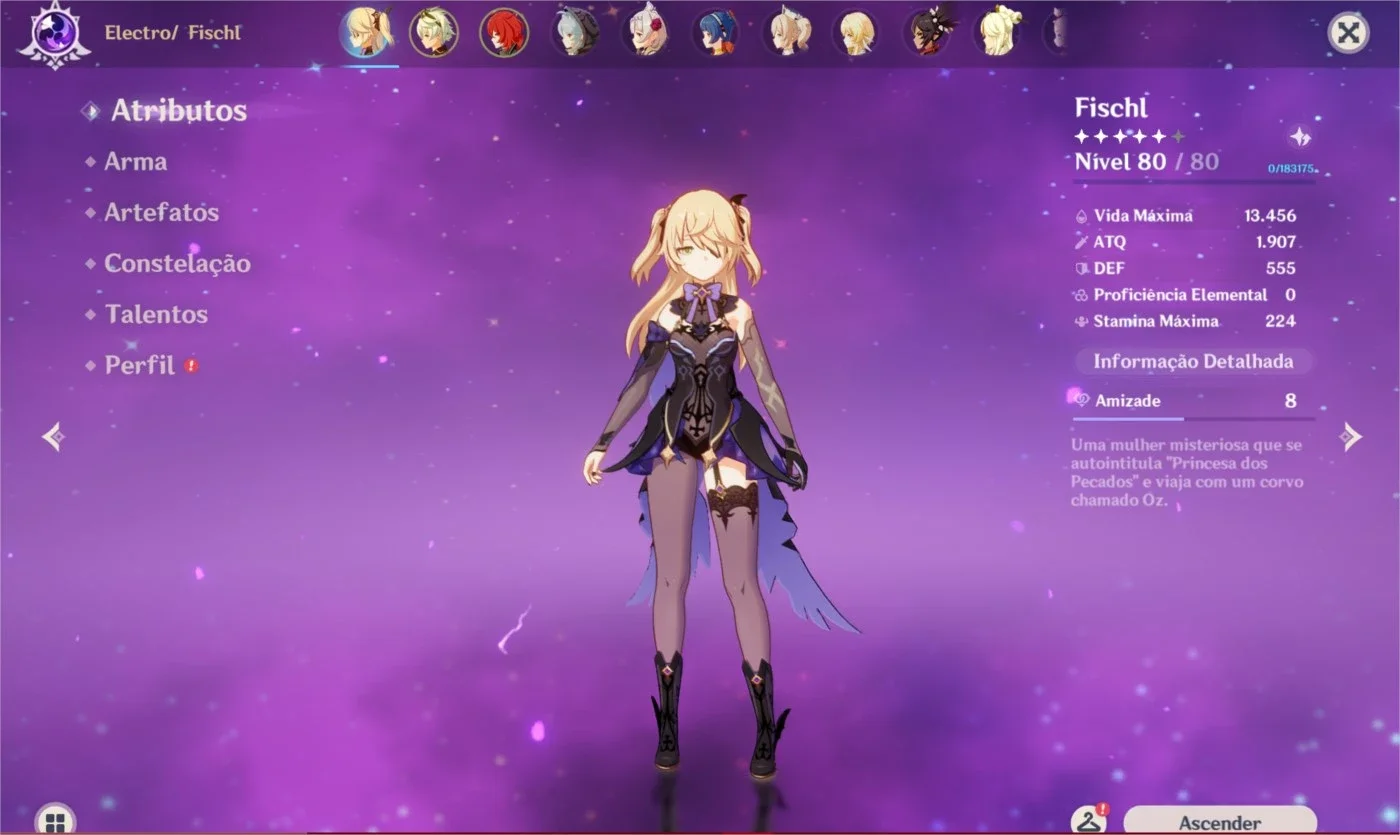Image resolution: width=1400 pixels, height=835 pixels.
Task: Click the Fischl character model
Action: pos(706,485)
